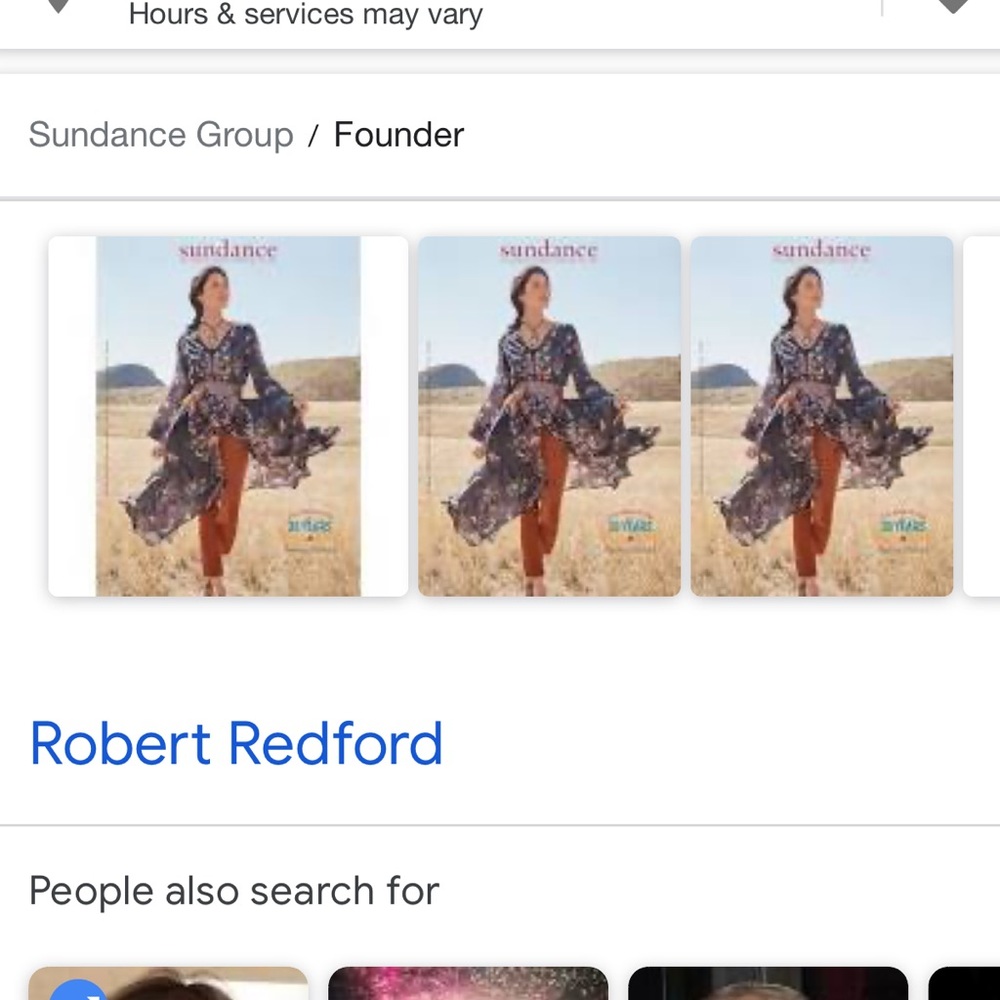Select the Founder breadcrumb label

[398, 135]
